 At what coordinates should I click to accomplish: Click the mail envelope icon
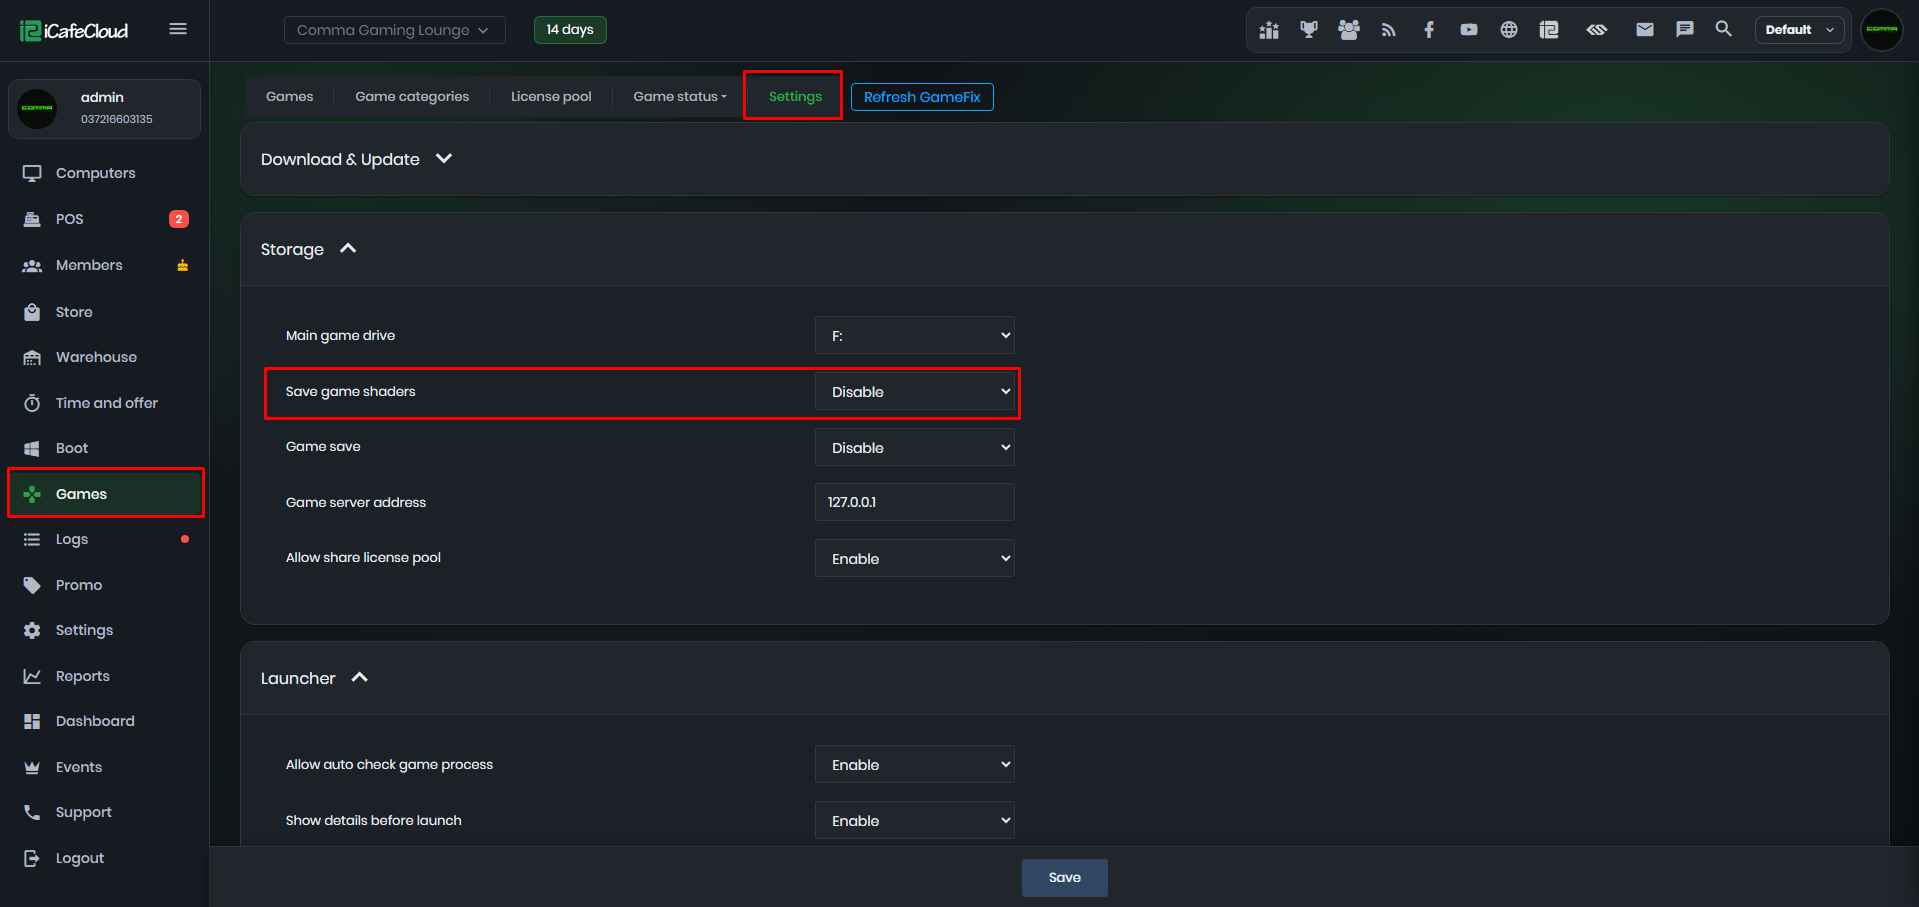pyautogui.click(x=1645, y=30)
